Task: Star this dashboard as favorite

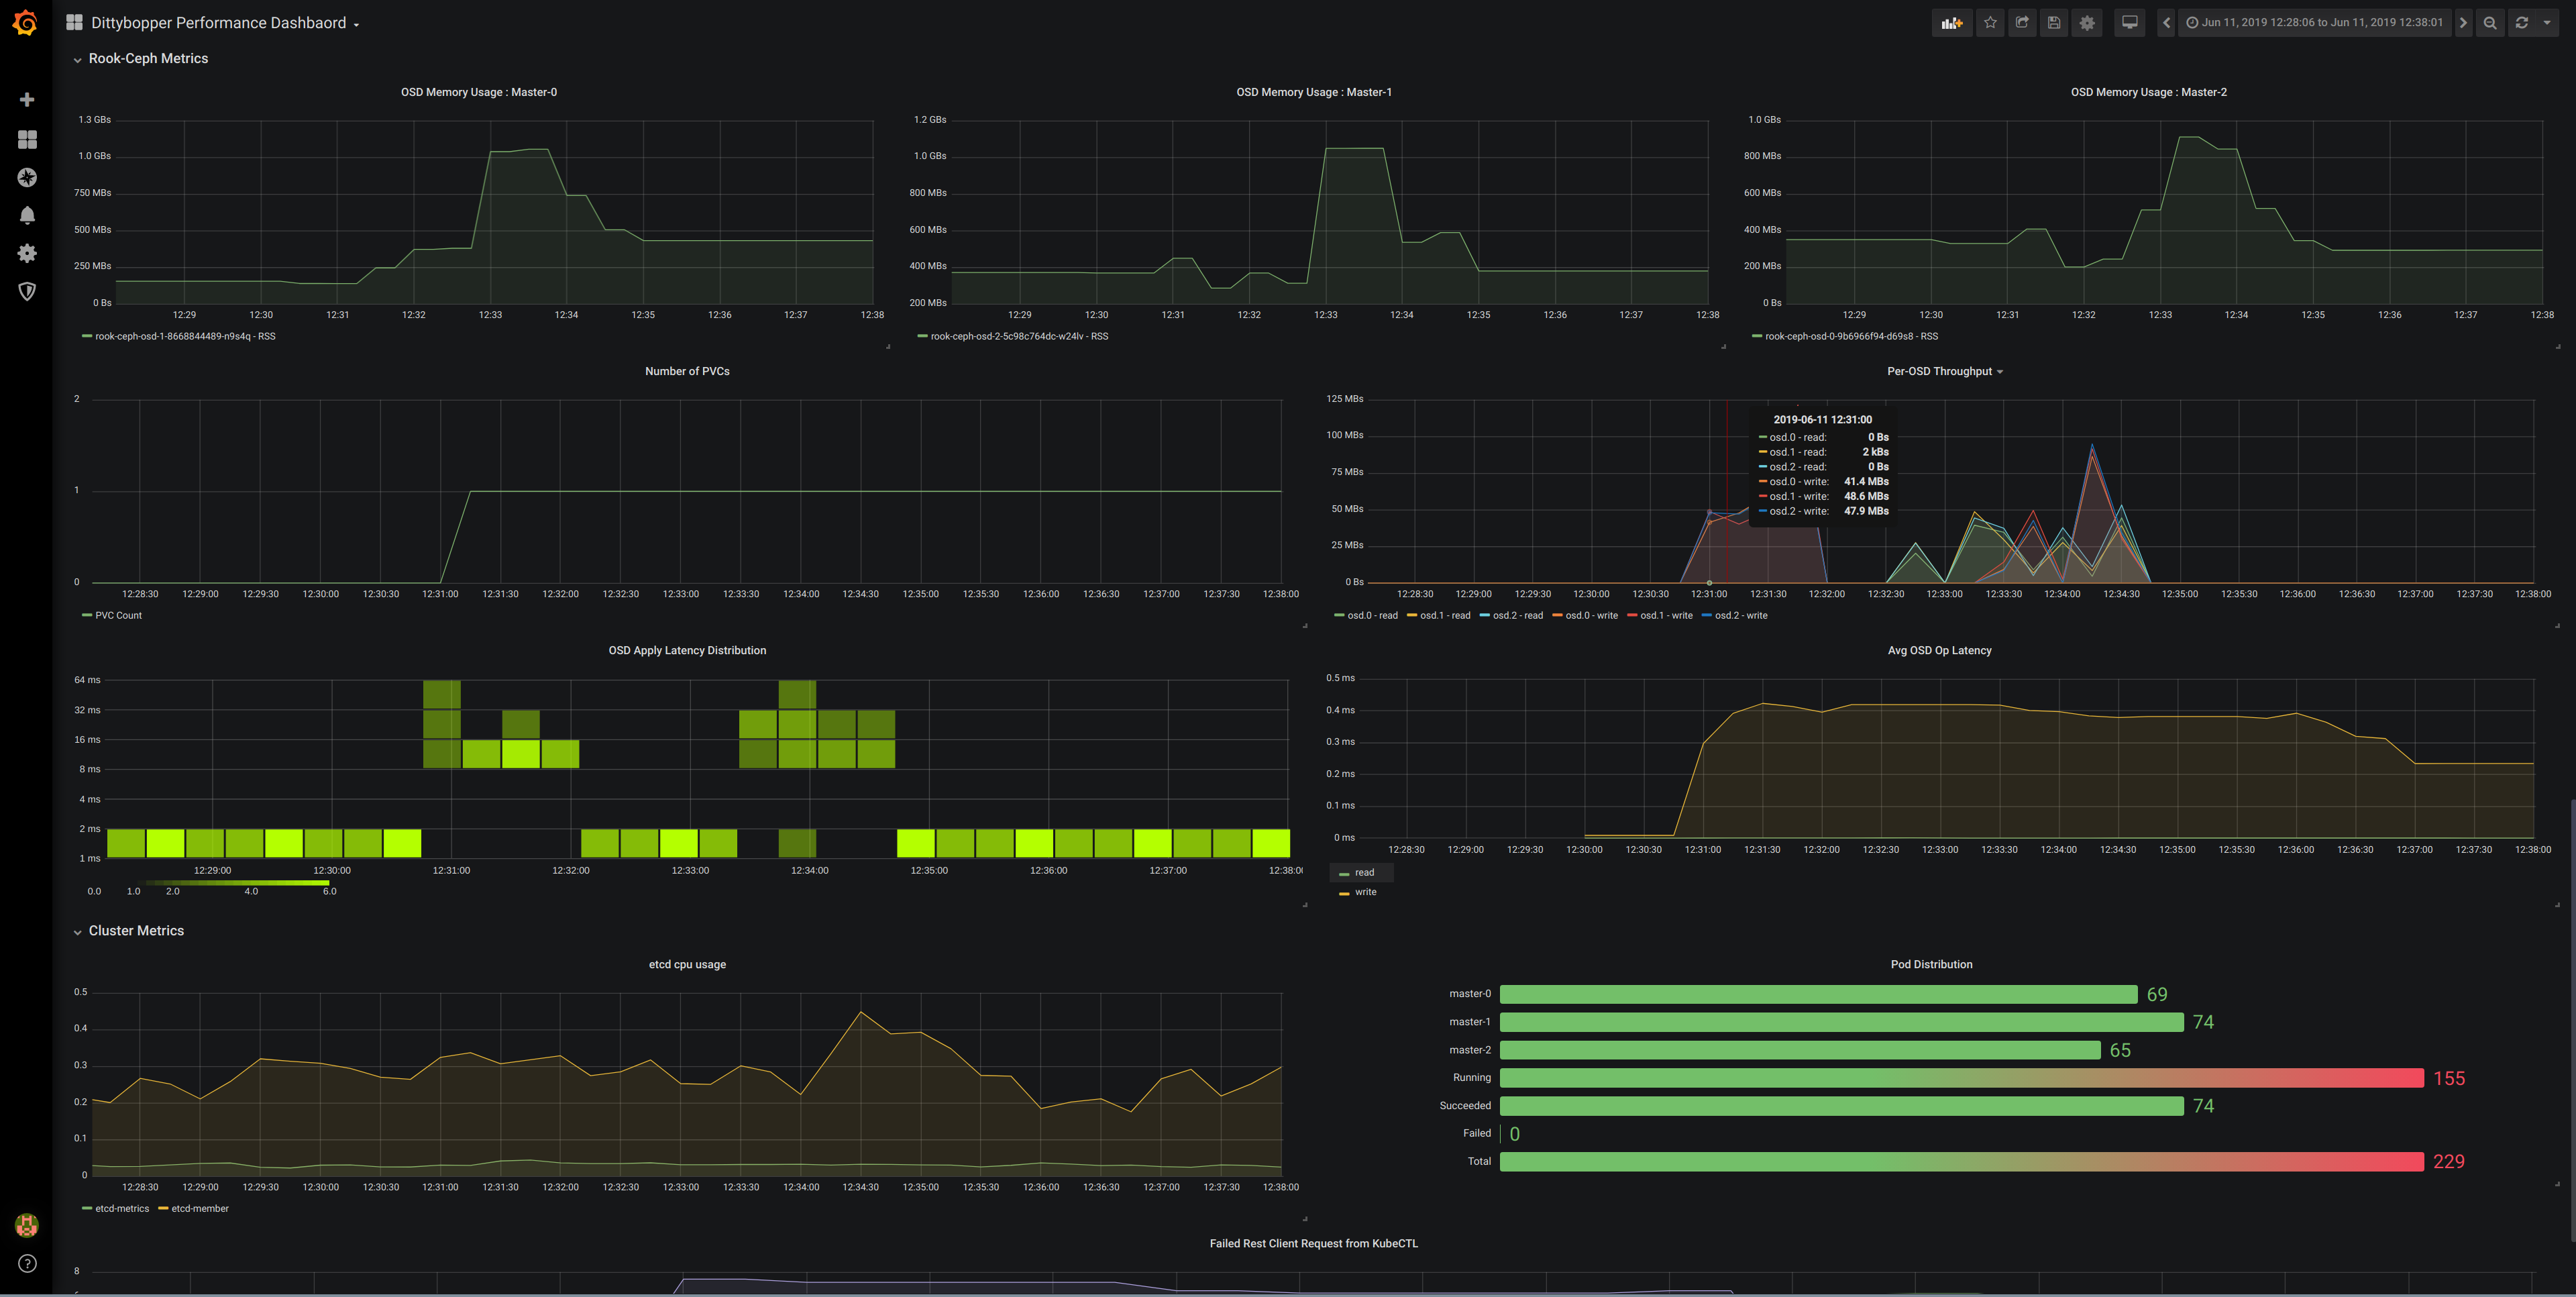Action: pos(1990,23)
